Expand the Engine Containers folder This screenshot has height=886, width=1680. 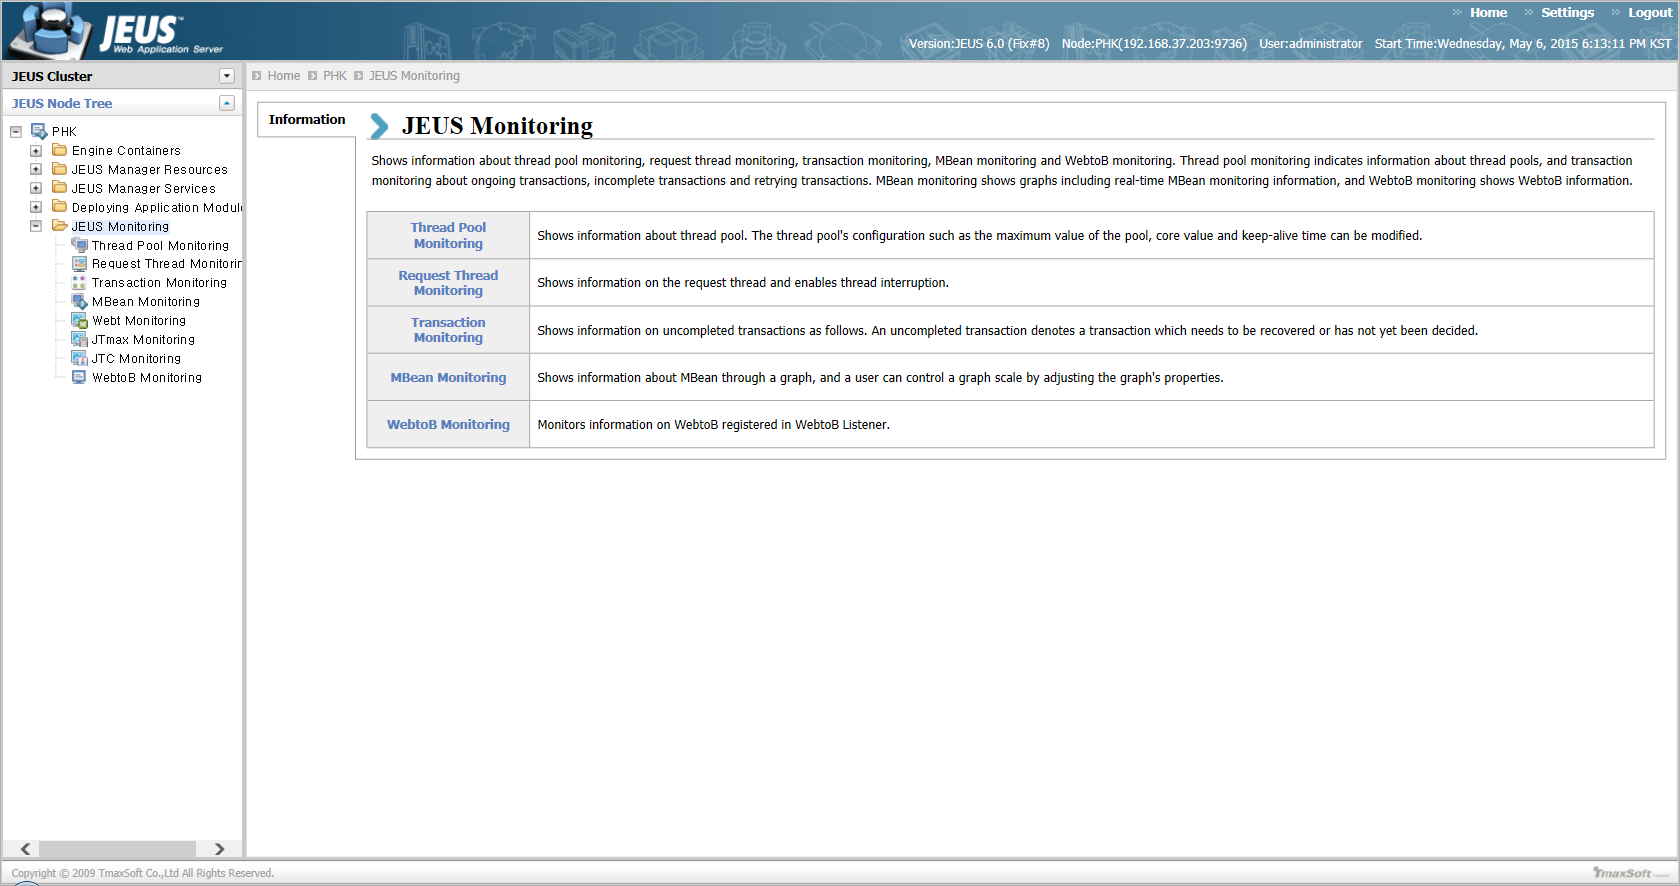pos(36,151)
